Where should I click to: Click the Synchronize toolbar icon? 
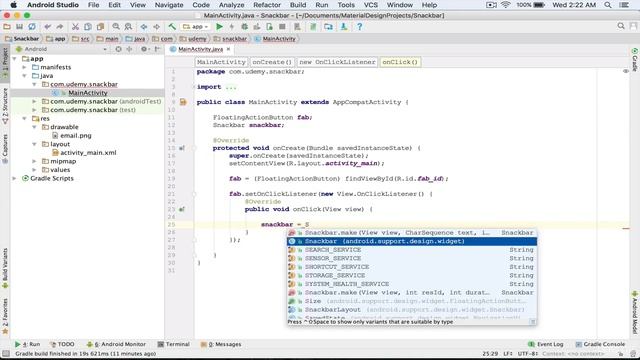32,27
